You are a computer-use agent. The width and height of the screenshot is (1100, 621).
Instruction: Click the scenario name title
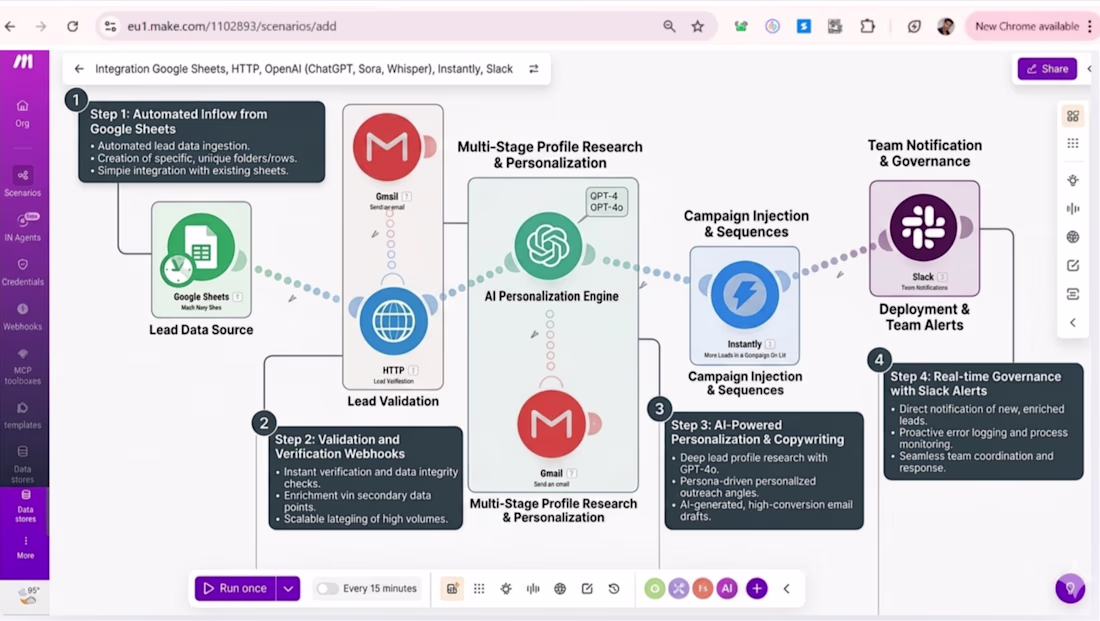[304, 69]
